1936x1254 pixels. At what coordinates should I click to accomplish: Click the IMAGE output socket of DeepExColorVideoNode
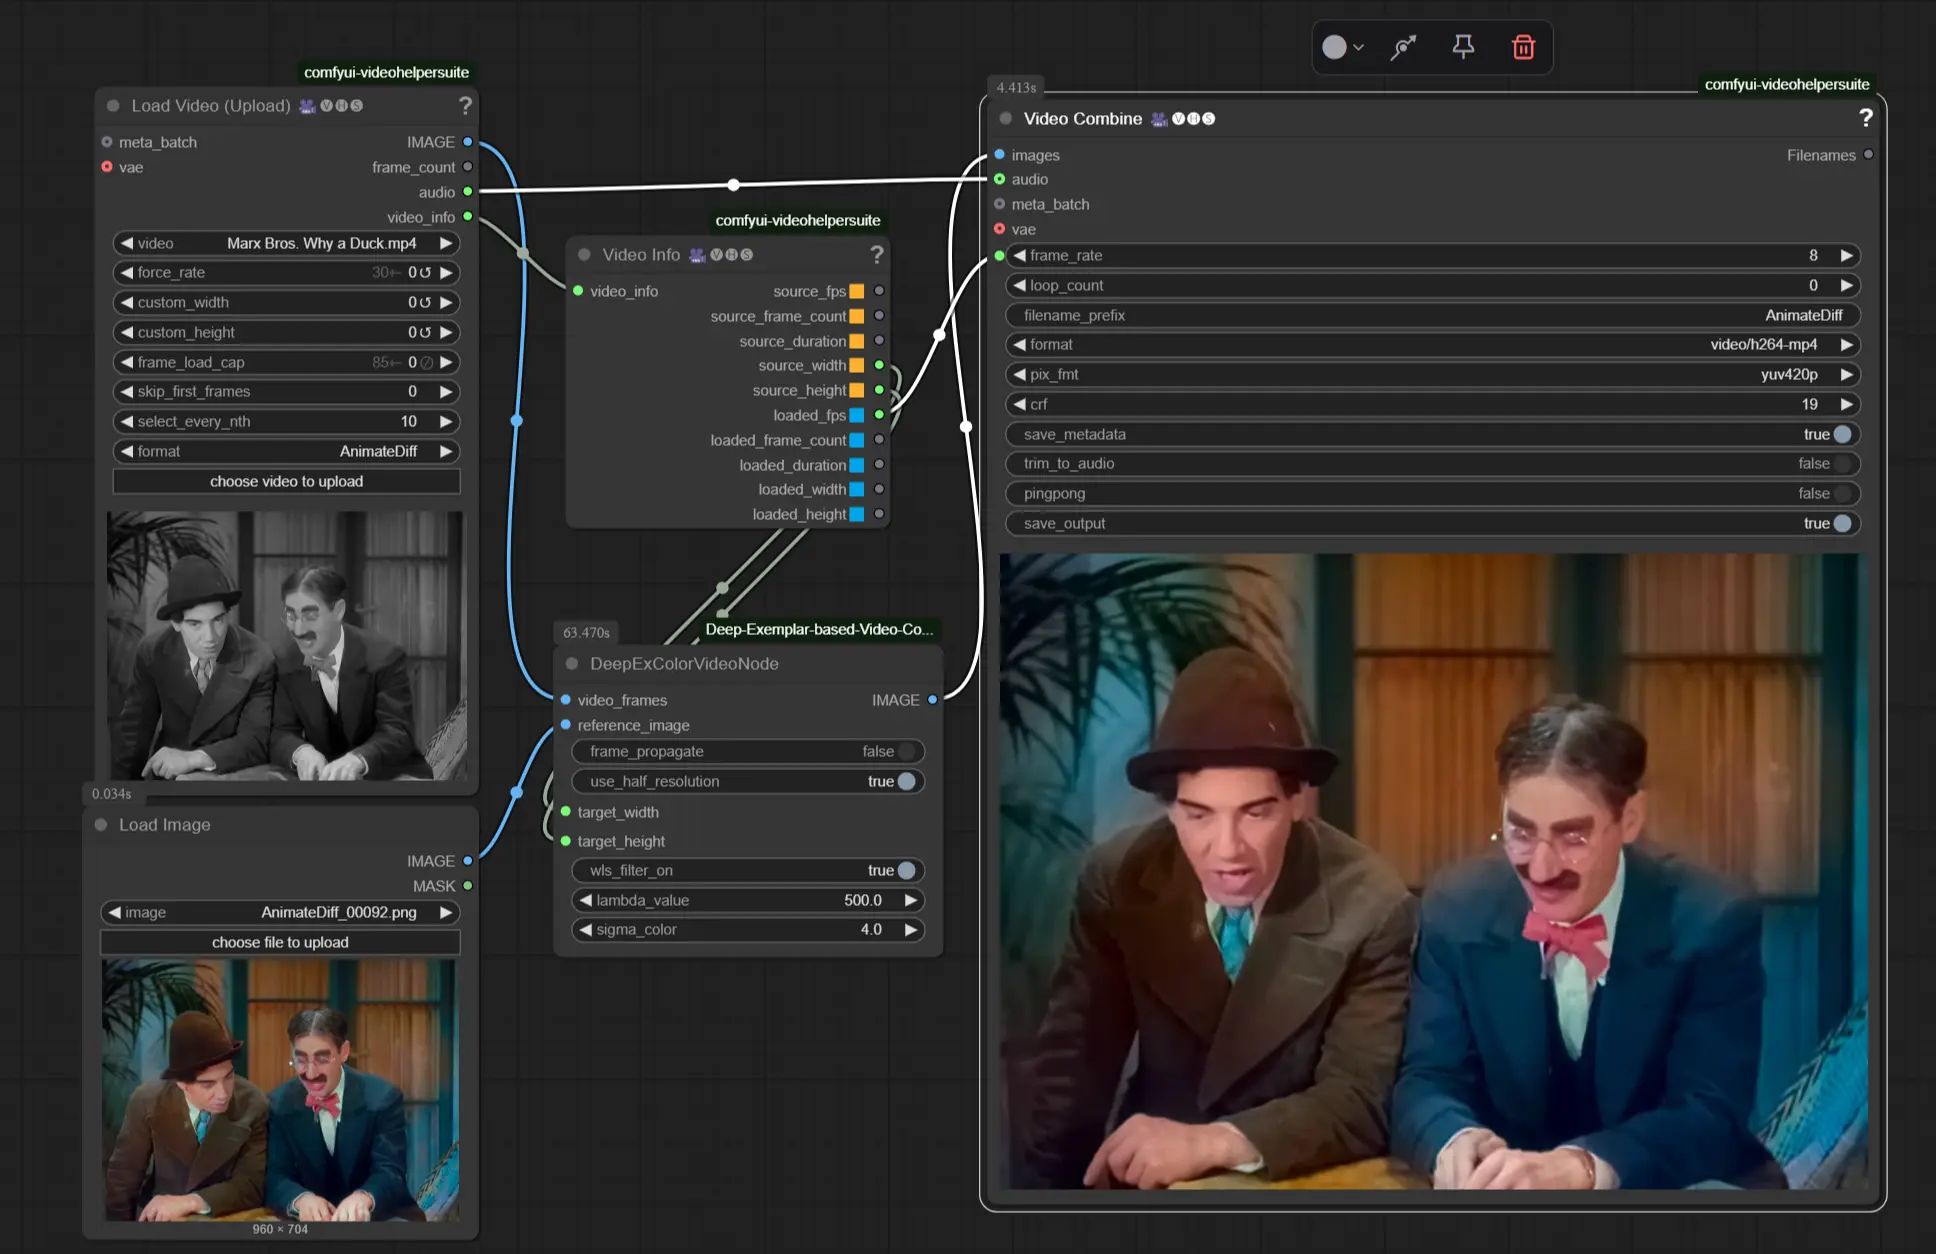click(932, 700)
